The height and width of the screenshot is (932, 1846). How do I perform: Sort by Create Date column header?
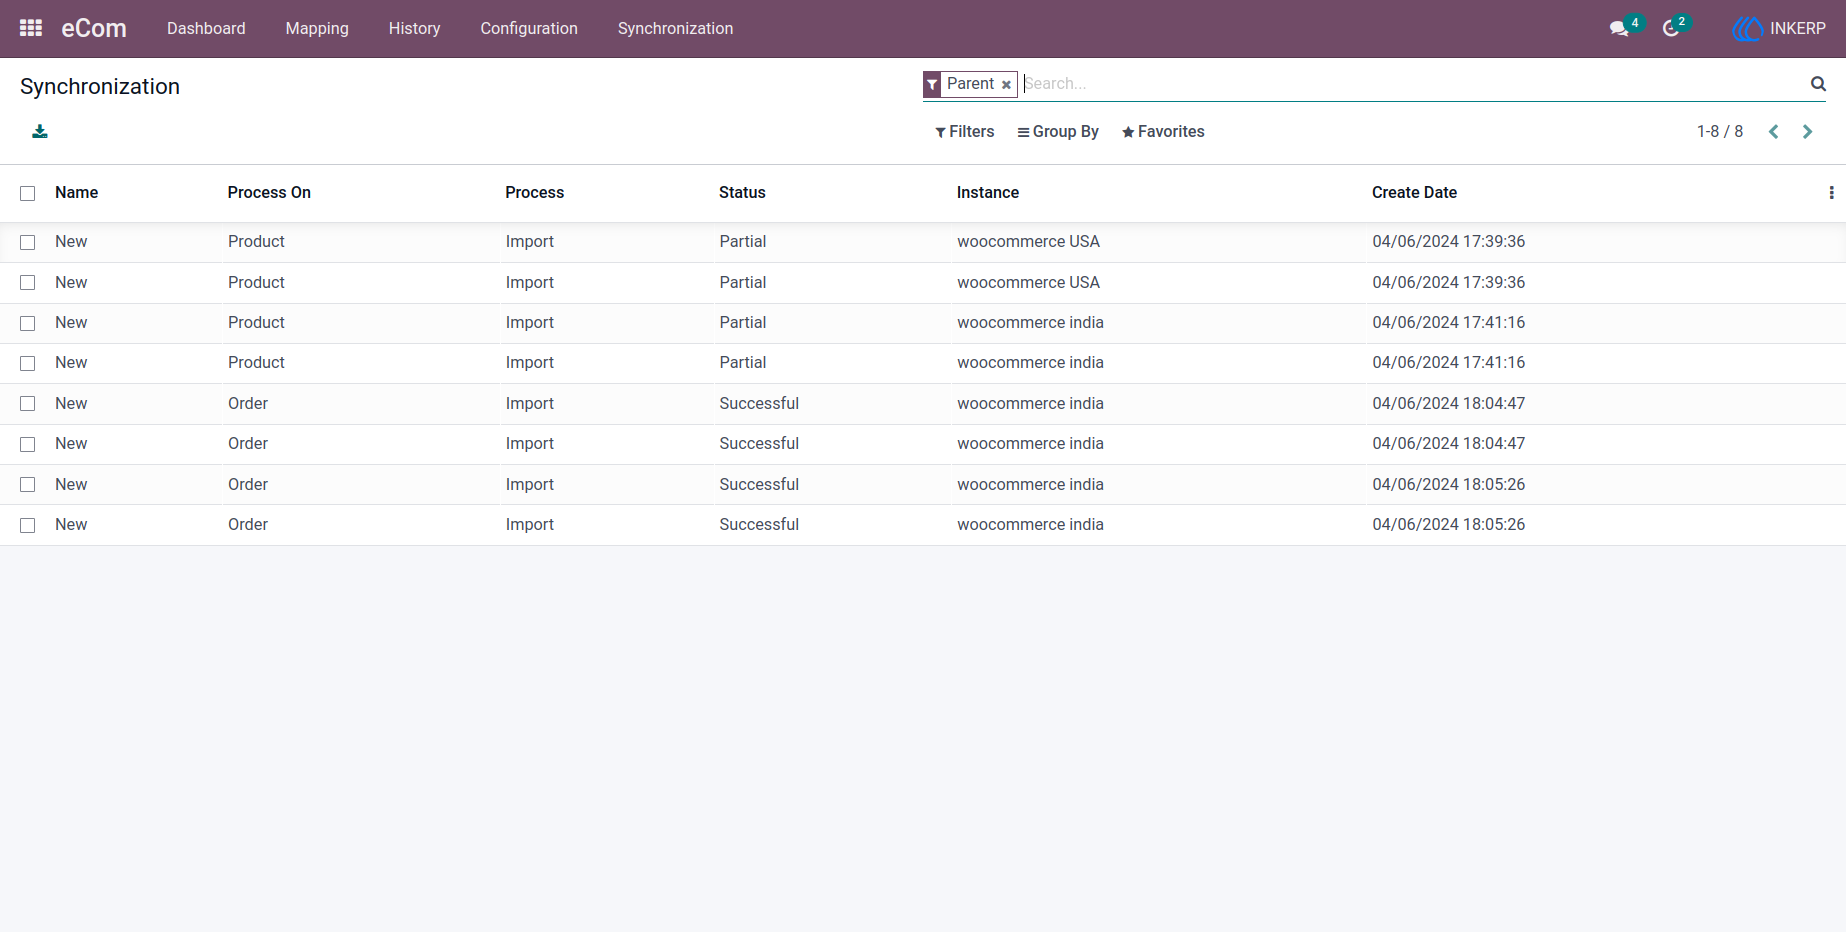pos(1414,193)
